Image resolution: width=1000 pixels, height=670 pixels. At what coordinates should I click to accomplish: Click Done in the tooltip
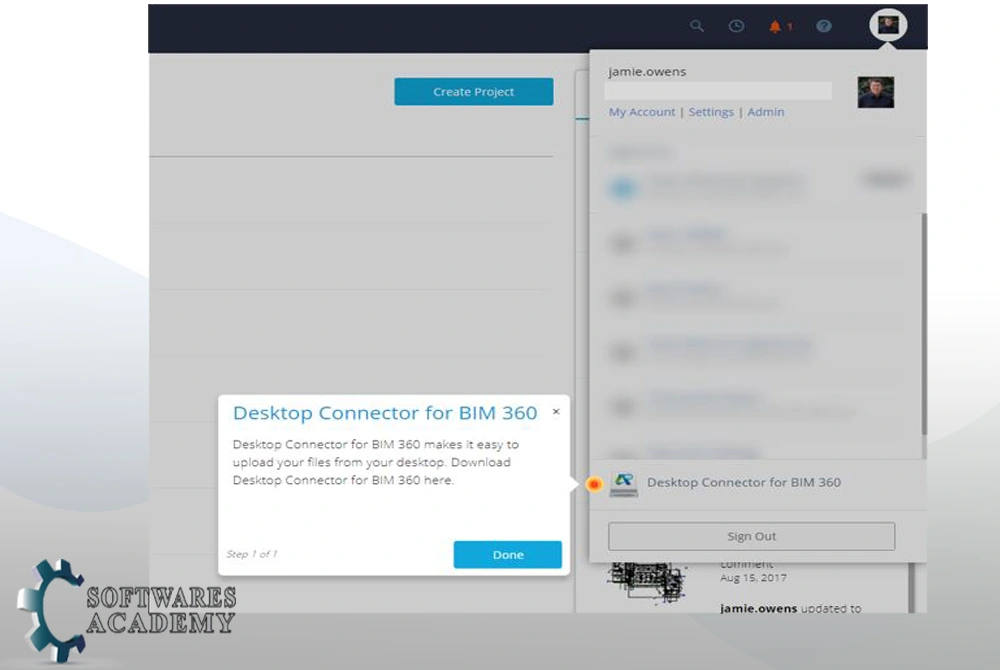click(508, 555)
